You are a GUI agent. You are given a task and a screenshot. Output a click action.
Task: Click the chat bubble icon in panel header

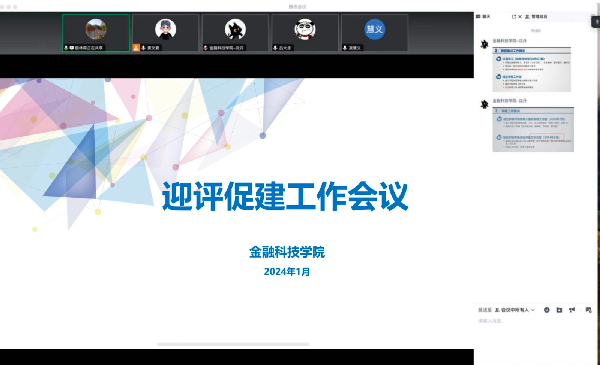[478, 16]
